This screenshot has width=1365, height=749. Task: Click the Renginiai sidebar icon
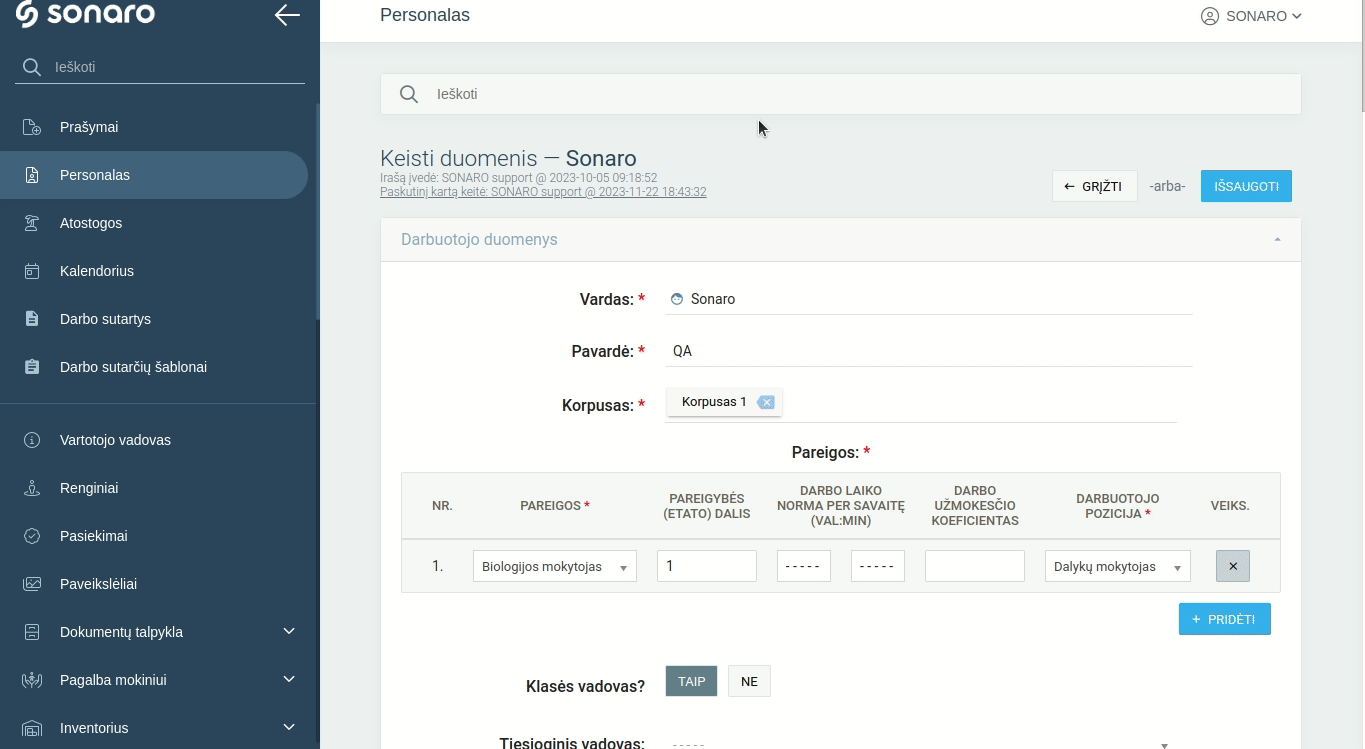click(32, 488)
